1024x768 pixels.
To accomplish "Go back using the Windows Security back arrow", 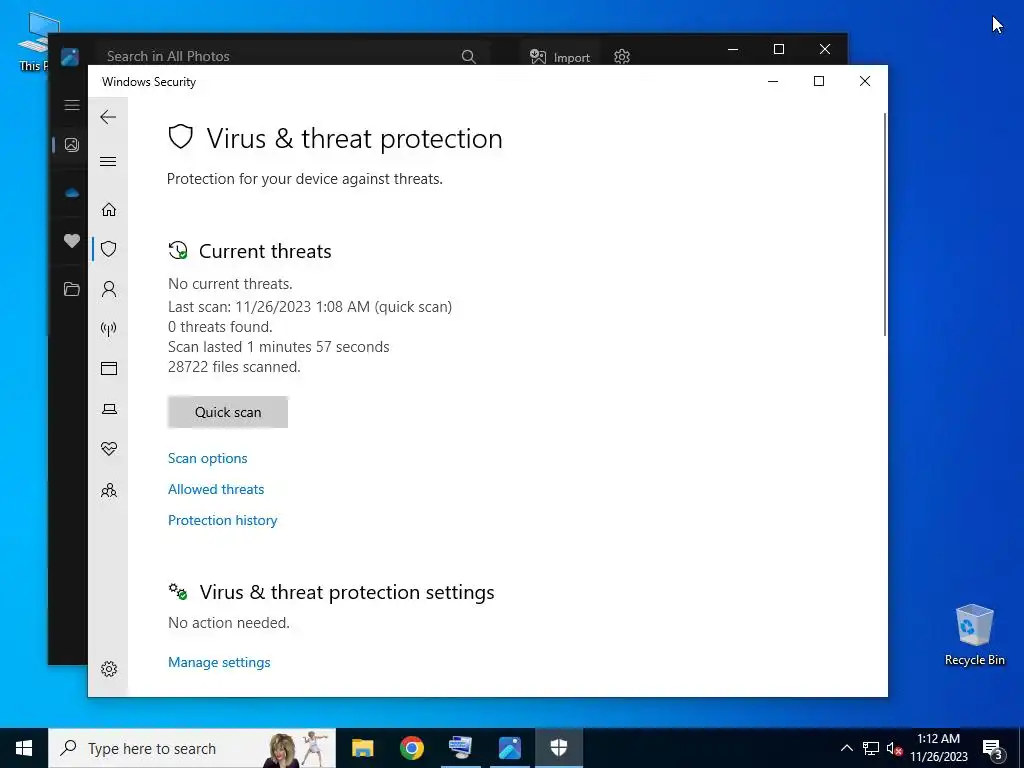I will click(x=108, y=117).
